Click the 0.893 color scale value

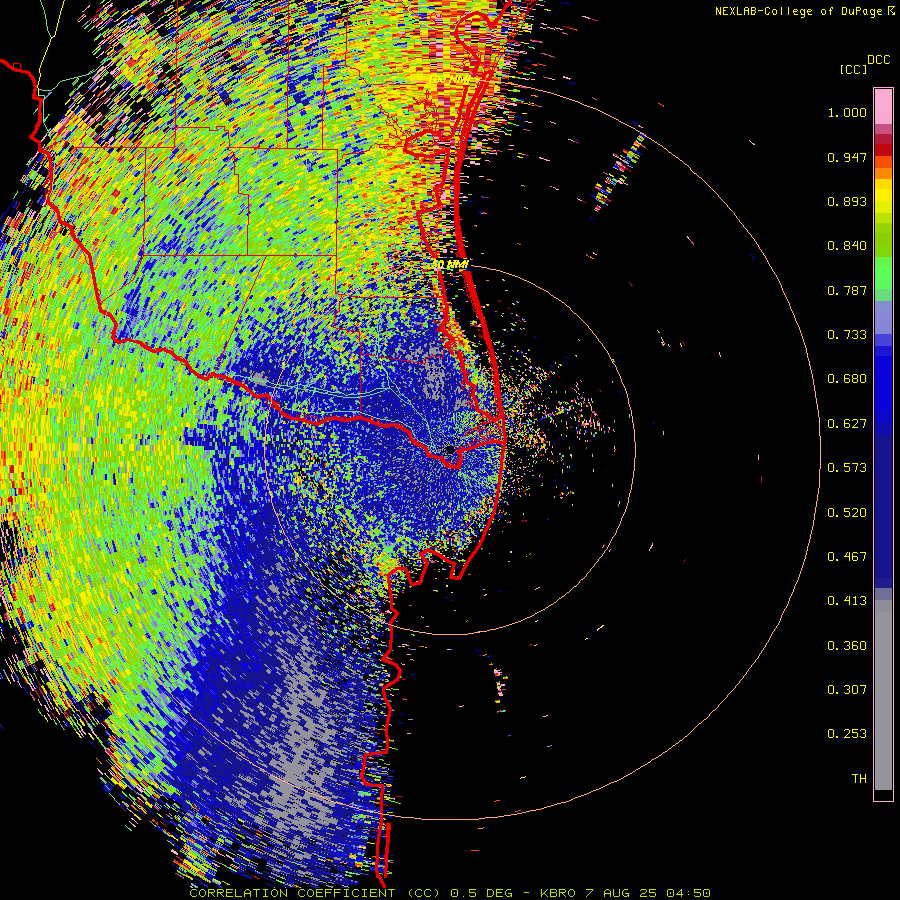[847, 201]
